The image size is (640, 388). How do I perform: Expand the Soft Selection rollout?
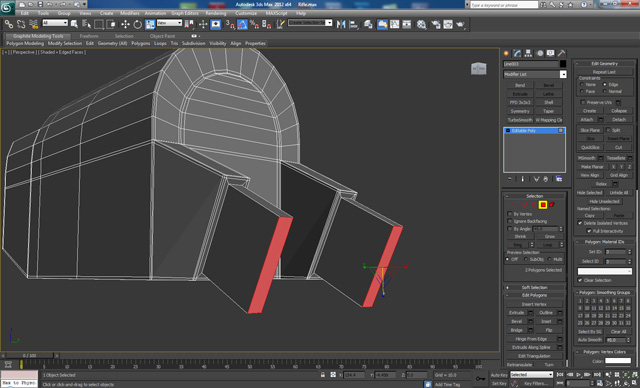click(534, 287)
